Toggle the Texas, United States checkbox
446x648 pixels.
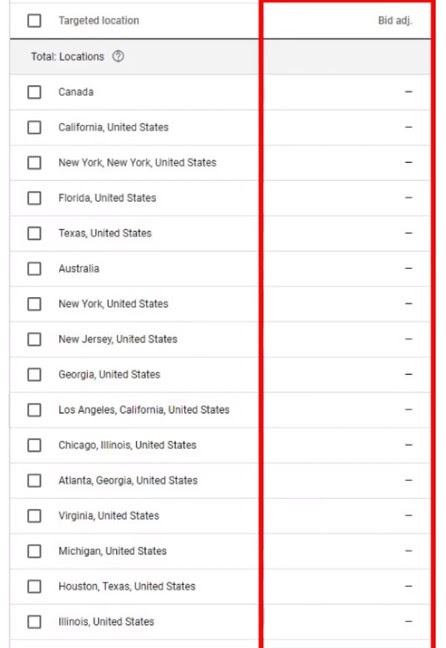point(34,233)
